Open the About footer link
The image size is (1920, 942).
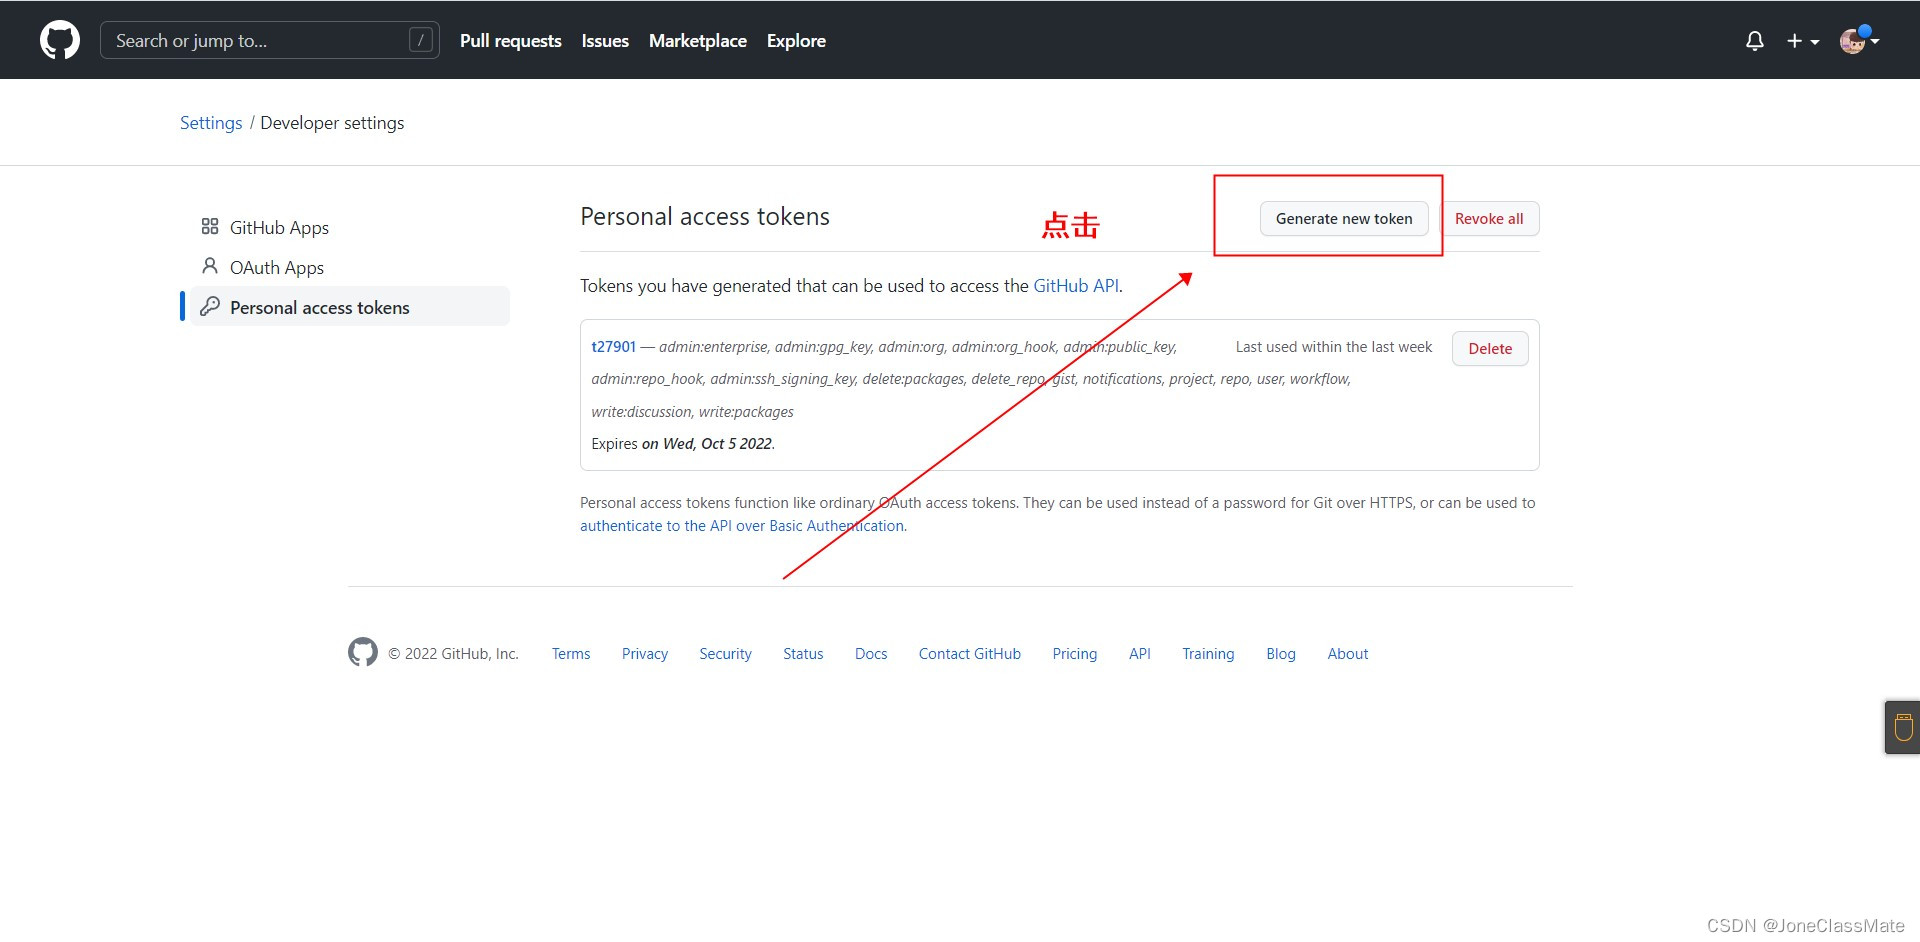(1348, 654)
